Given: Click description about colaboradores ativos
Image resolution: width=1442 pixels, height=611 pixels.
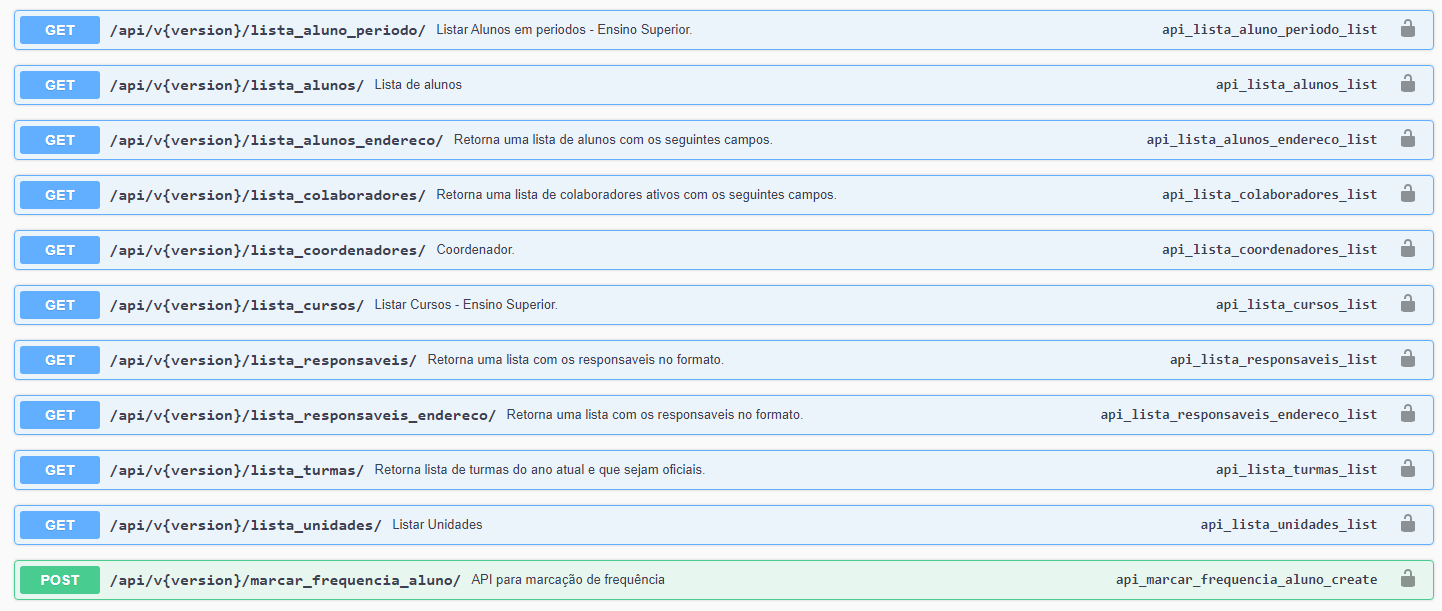Looking at the screenshot, I should [636, 195].
